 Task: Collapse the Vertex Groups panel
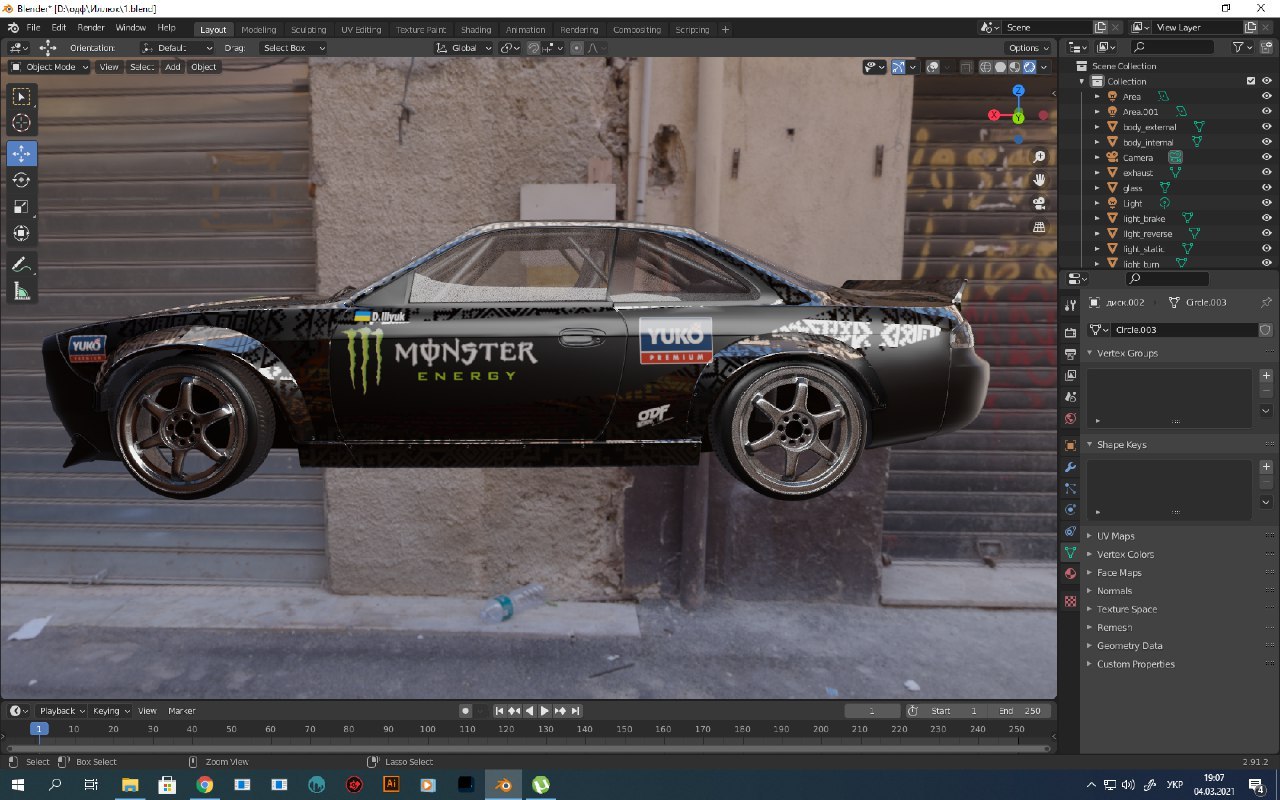(1127, 353)
